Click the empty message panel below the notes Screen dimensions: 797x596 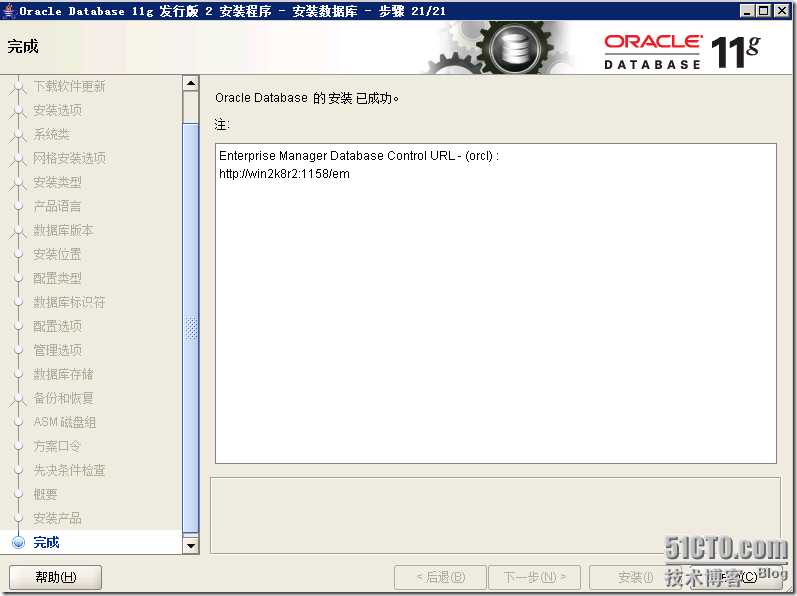pos(495,515)
